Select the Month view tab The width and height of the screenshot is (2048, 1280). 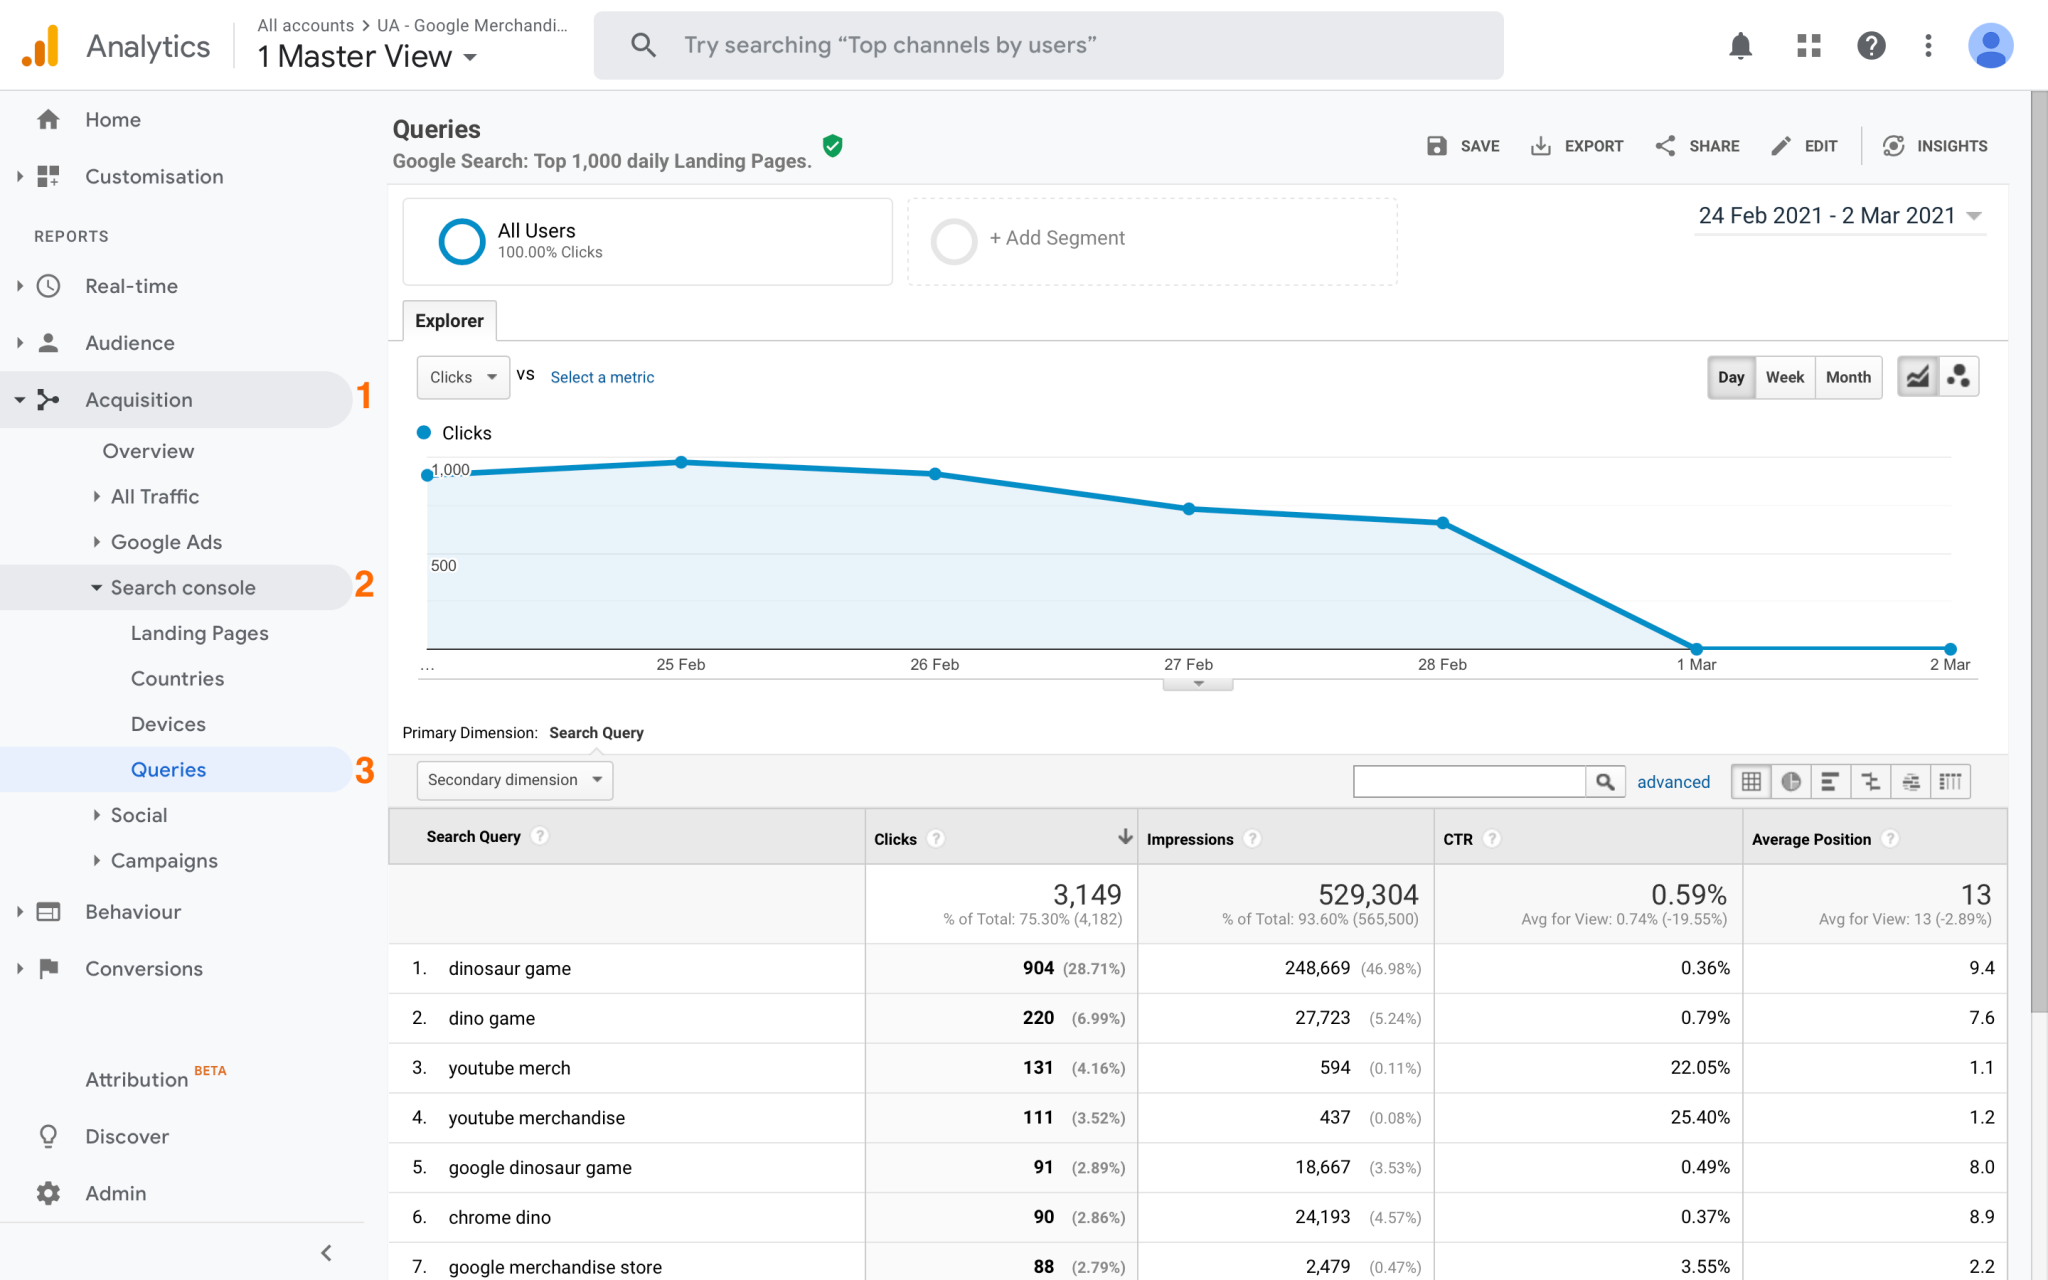pos(1847,376)
